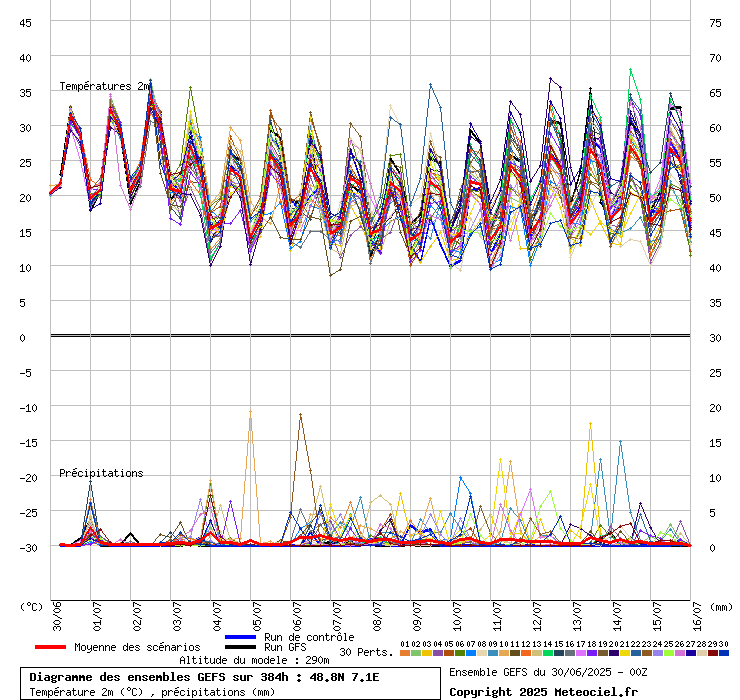This screenshot has width=740, height=700.
Task: Click the -15 value on left axis
Action: tap(28, 443)
